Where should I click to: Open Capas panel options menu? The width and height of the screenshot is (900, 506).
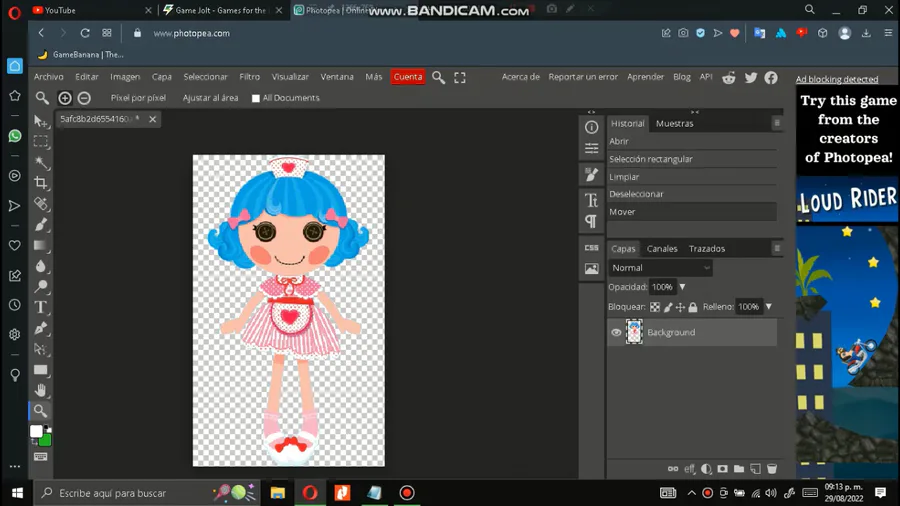coord(777,248)
